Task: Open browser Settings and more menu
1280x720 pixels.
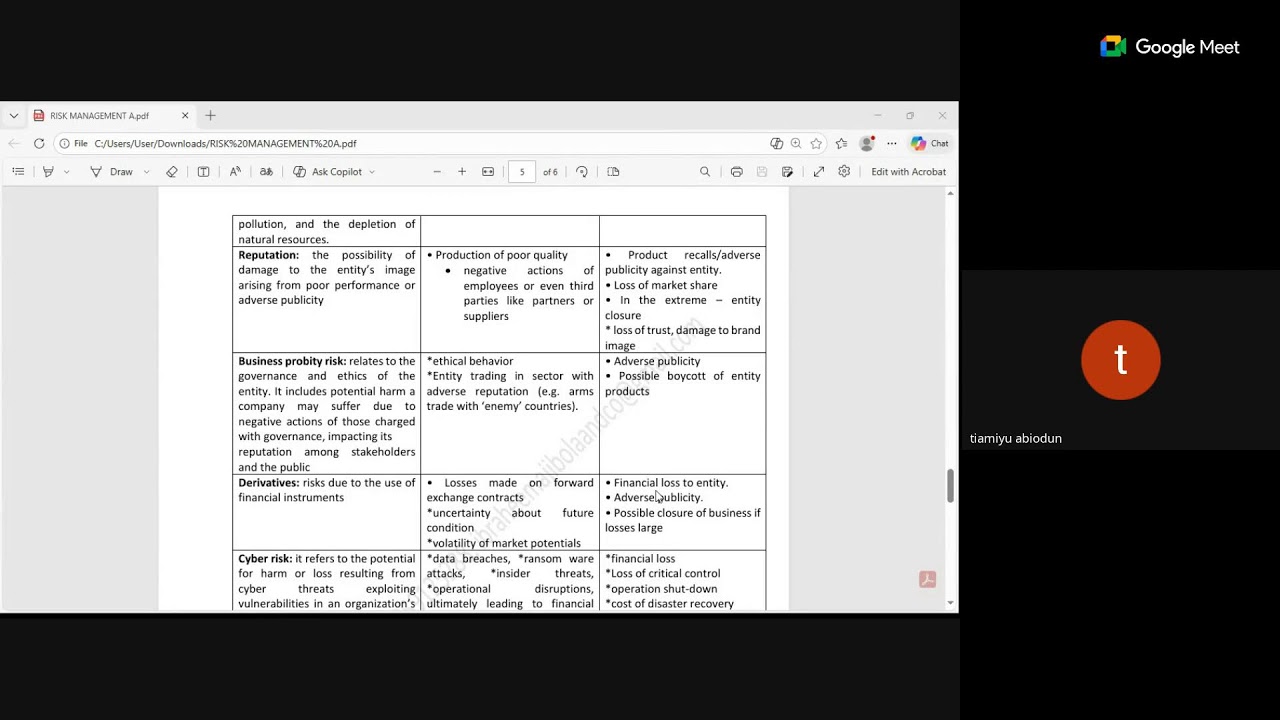Action: tap(892, 144)
